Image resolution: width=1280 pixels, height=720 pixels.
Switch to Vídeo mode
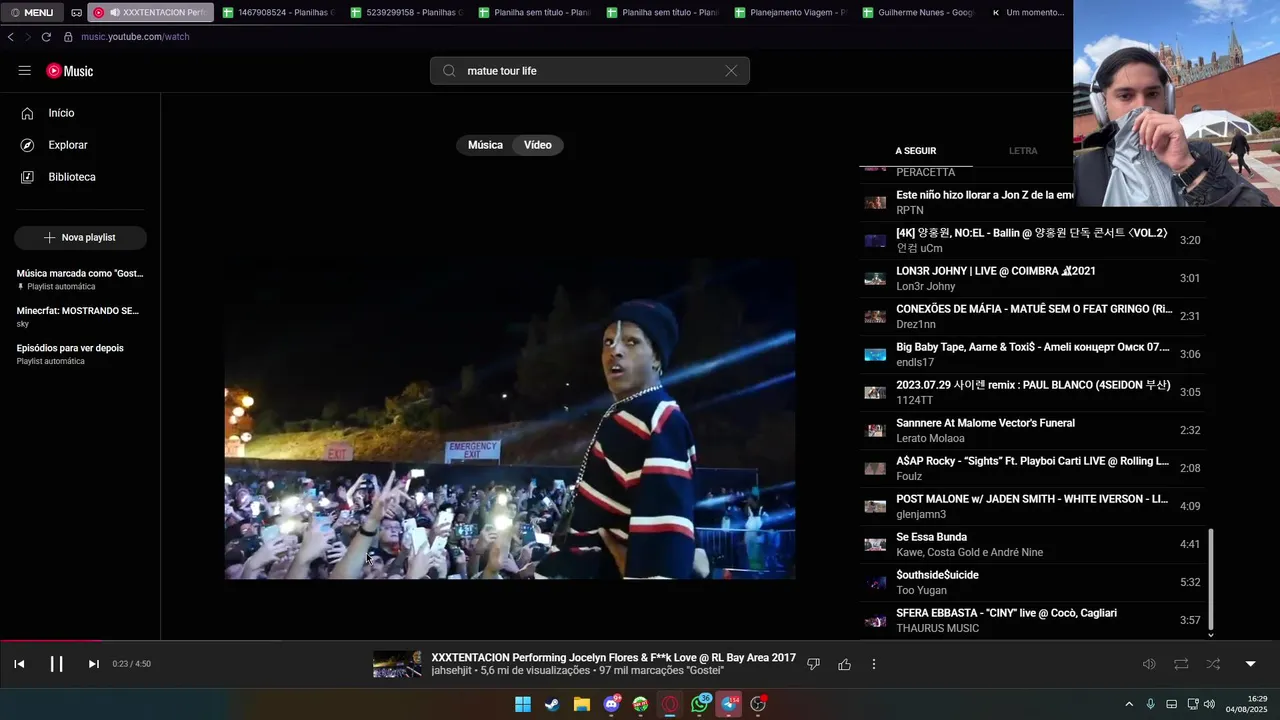click(538, 145)
